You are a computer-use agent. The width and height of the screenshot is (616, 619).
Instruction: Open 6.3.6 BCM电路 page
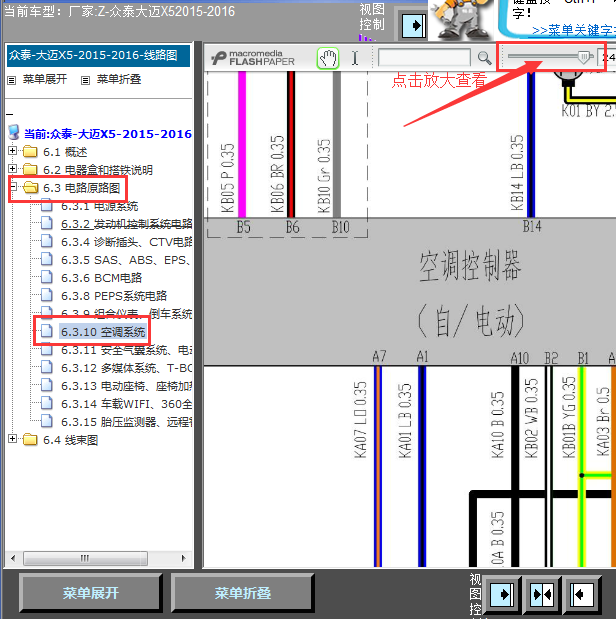(101, 278)
